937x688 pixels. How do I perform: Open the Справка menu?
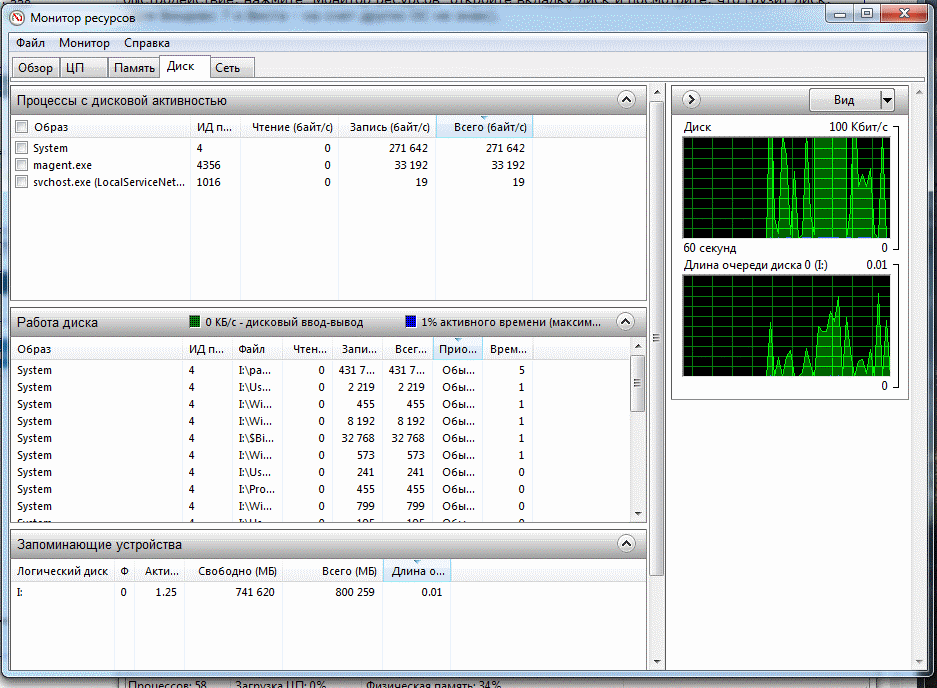147,43
